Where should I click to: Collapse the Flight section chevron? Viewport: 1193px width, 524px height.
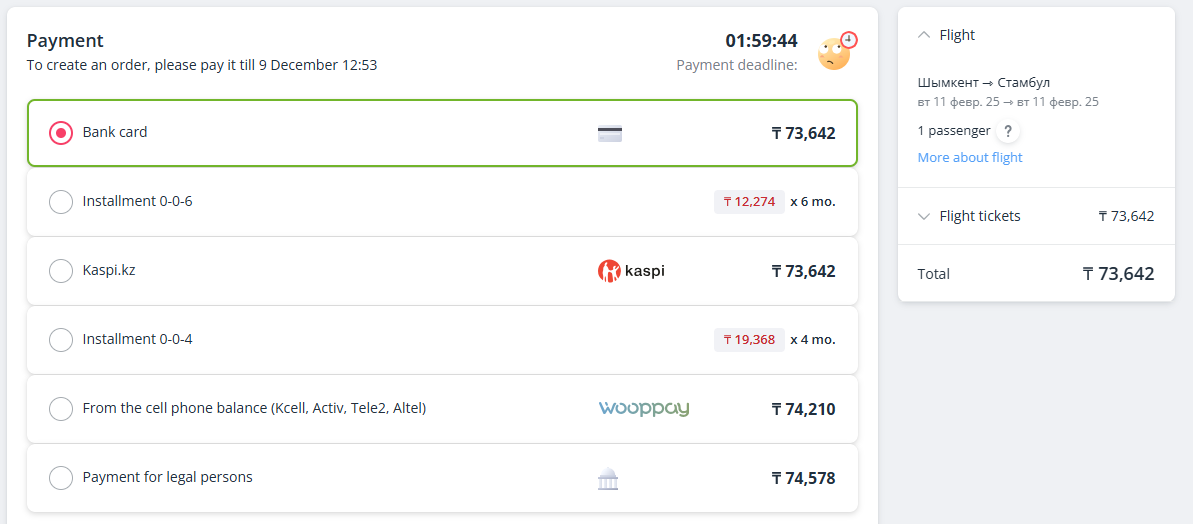point(924,35)
